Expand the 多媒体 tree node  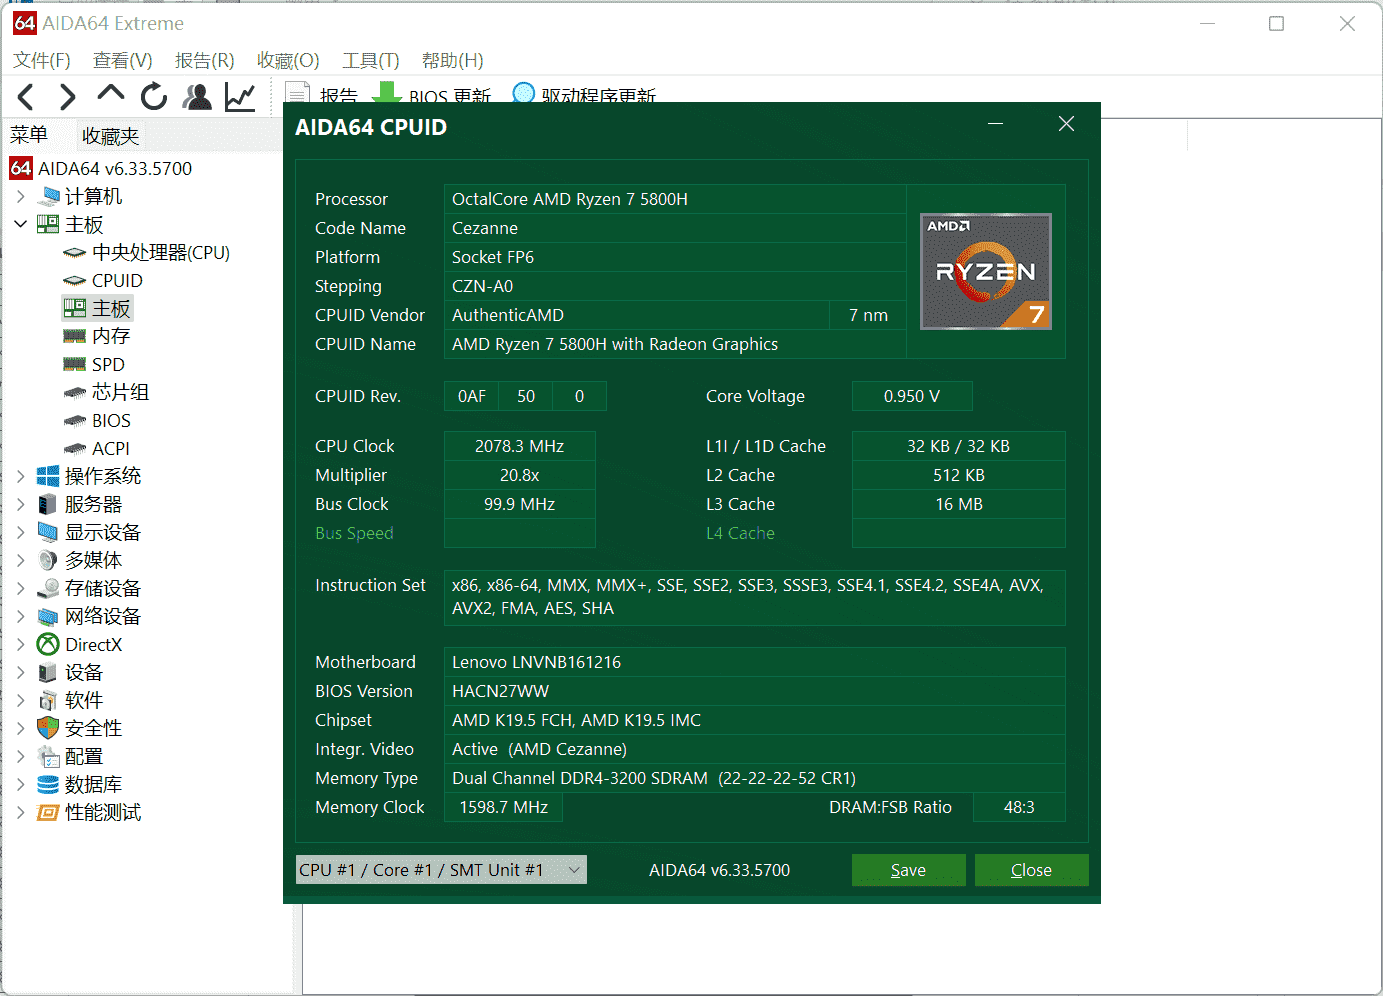click(x=20, y=560)
